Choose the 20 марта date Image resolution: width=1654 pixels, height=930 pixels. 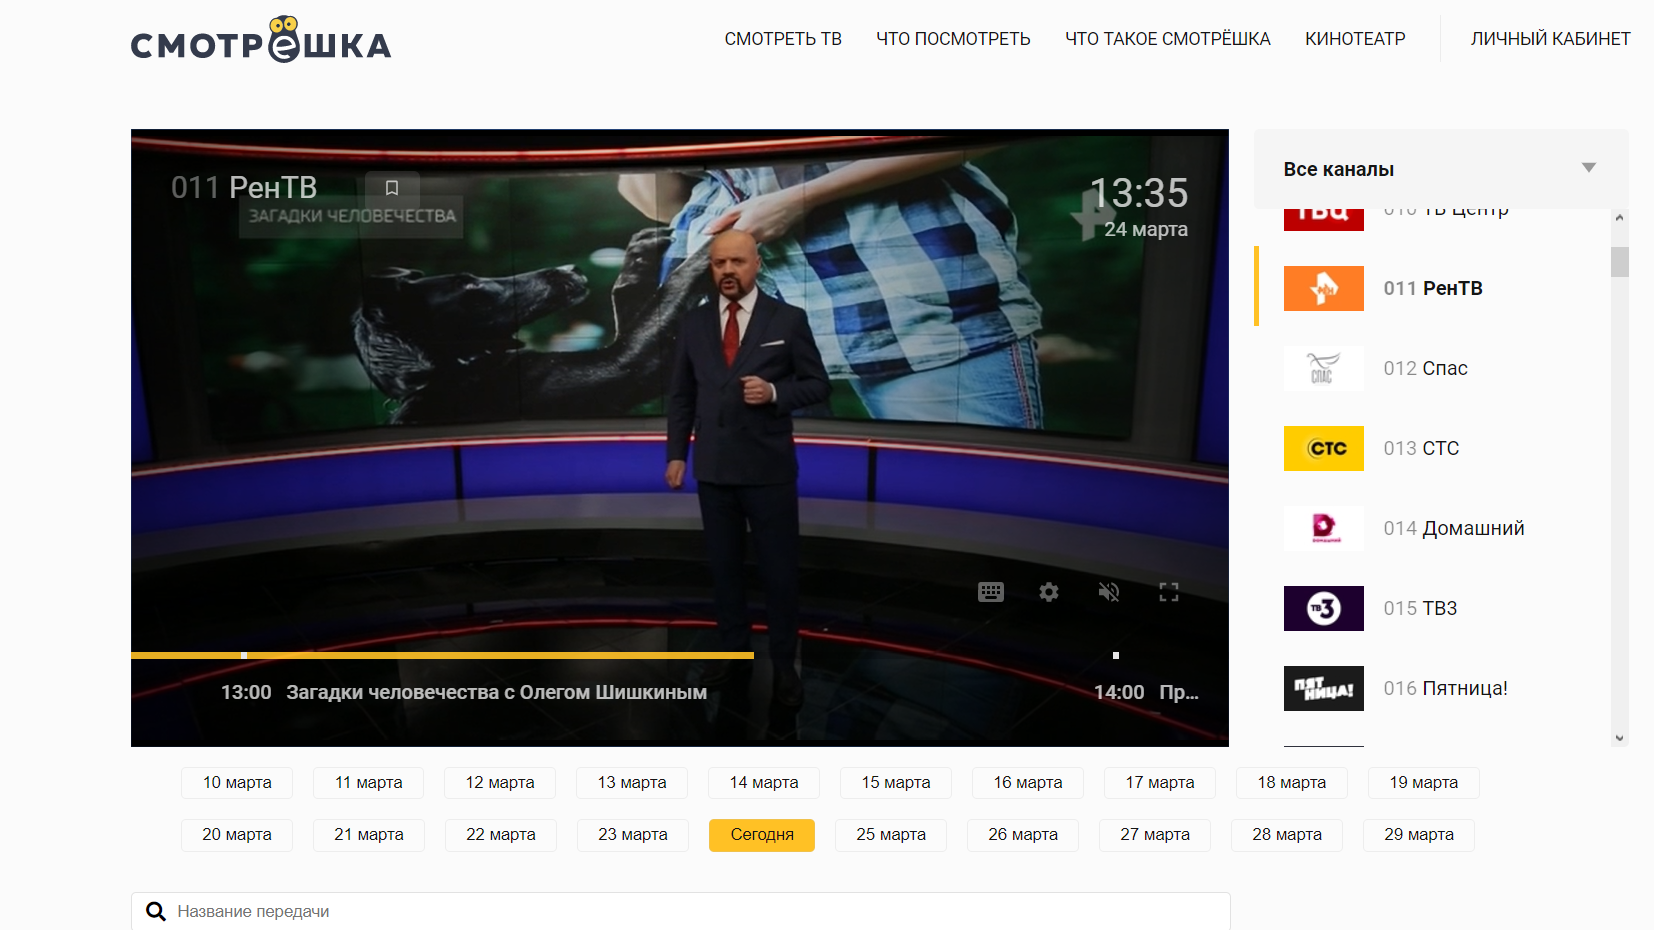tap(237, 835)
